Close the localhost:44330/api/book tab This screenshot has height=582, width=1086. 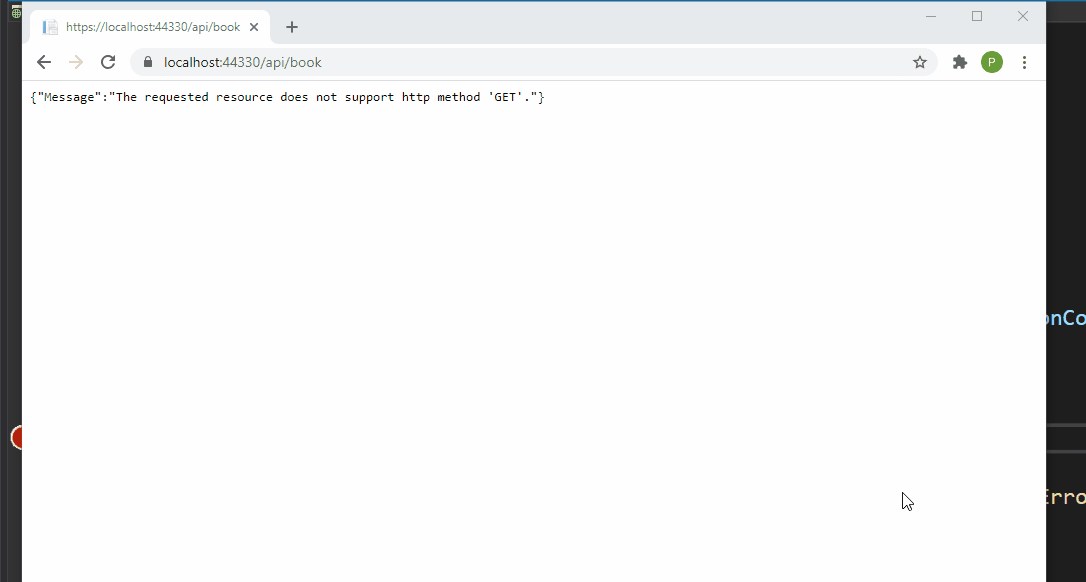coord(253,27)
